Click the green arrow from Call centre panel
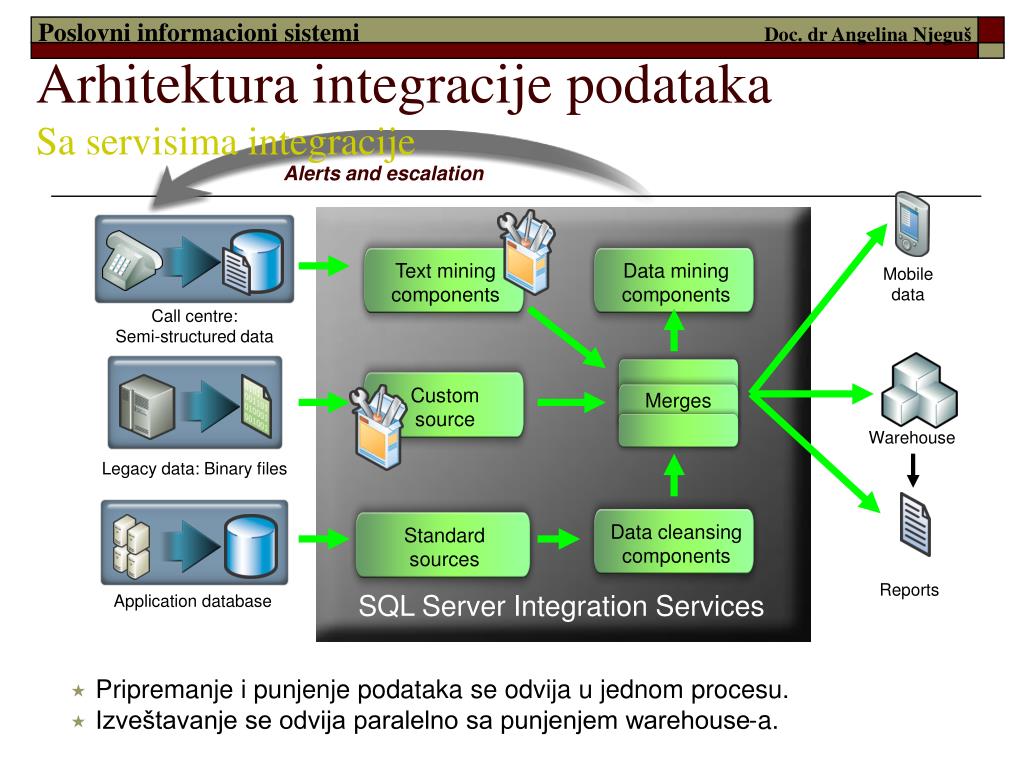 [323, 266]
